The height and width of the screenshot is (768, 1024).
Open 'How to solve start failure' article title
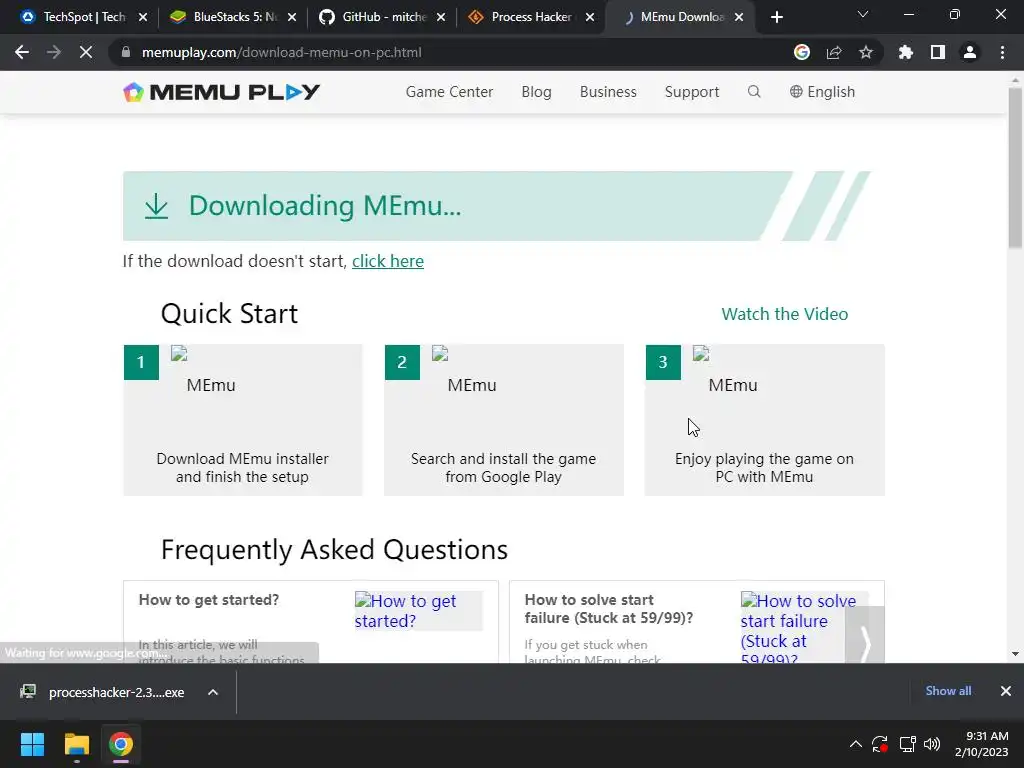pos(609,609)
